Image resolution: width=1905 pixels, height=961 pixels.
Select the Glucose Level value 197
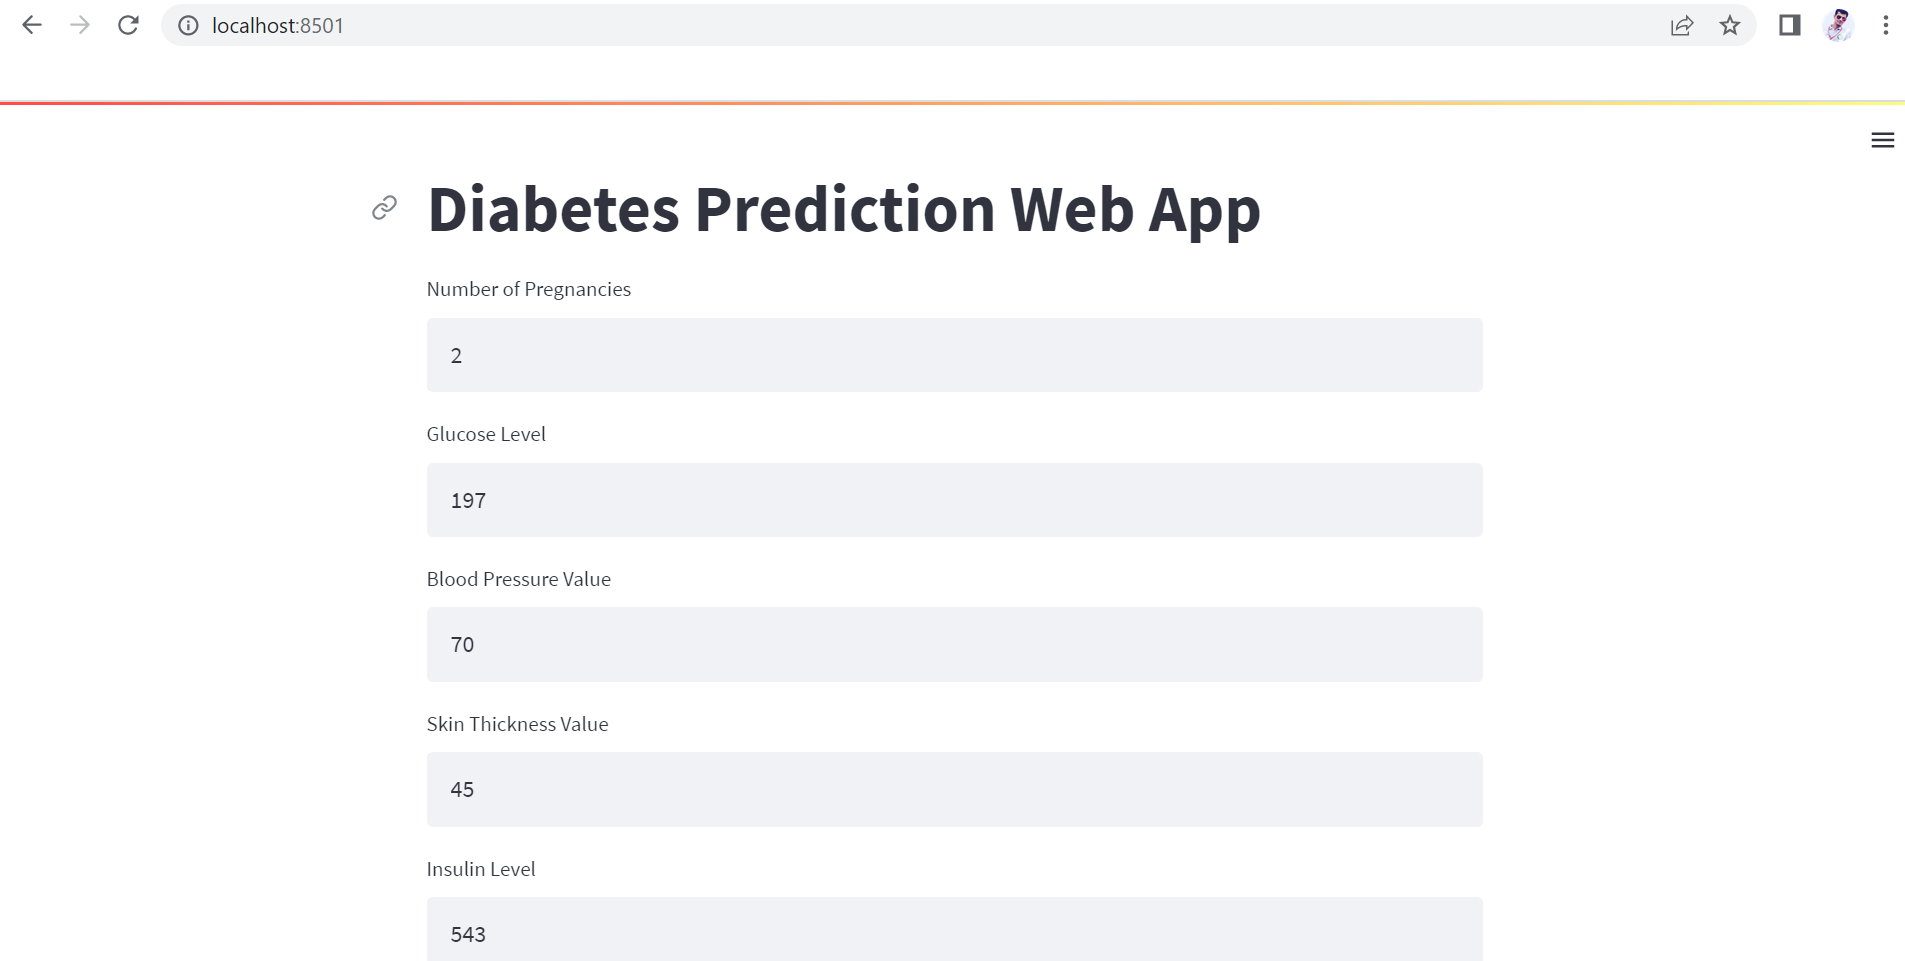point(954,500)
